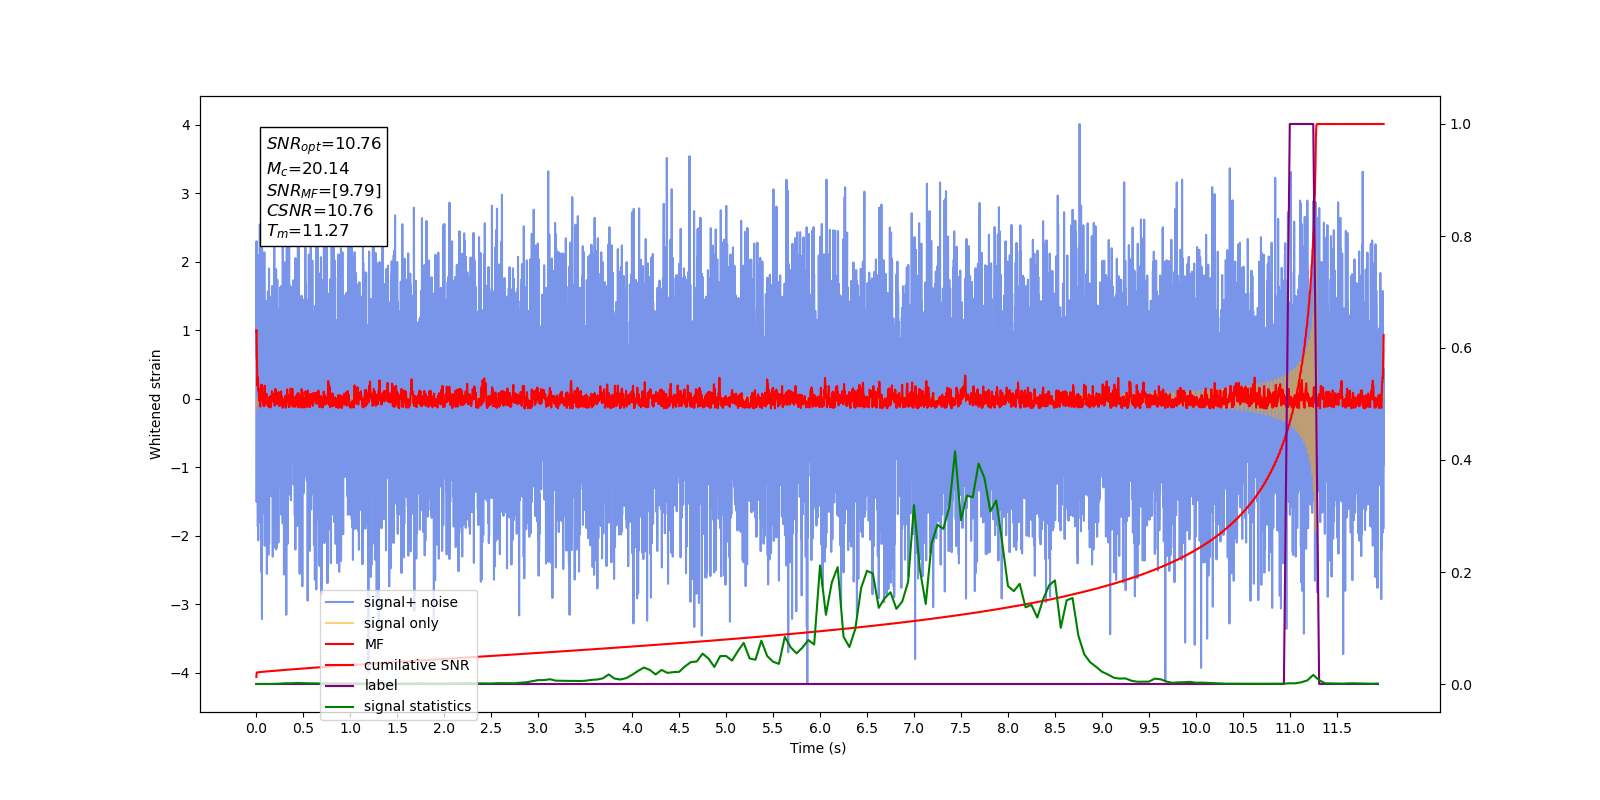Click the 10.0 tick on the time axis
Viewport: 1600px width, 800px height.
(1196, 728)
